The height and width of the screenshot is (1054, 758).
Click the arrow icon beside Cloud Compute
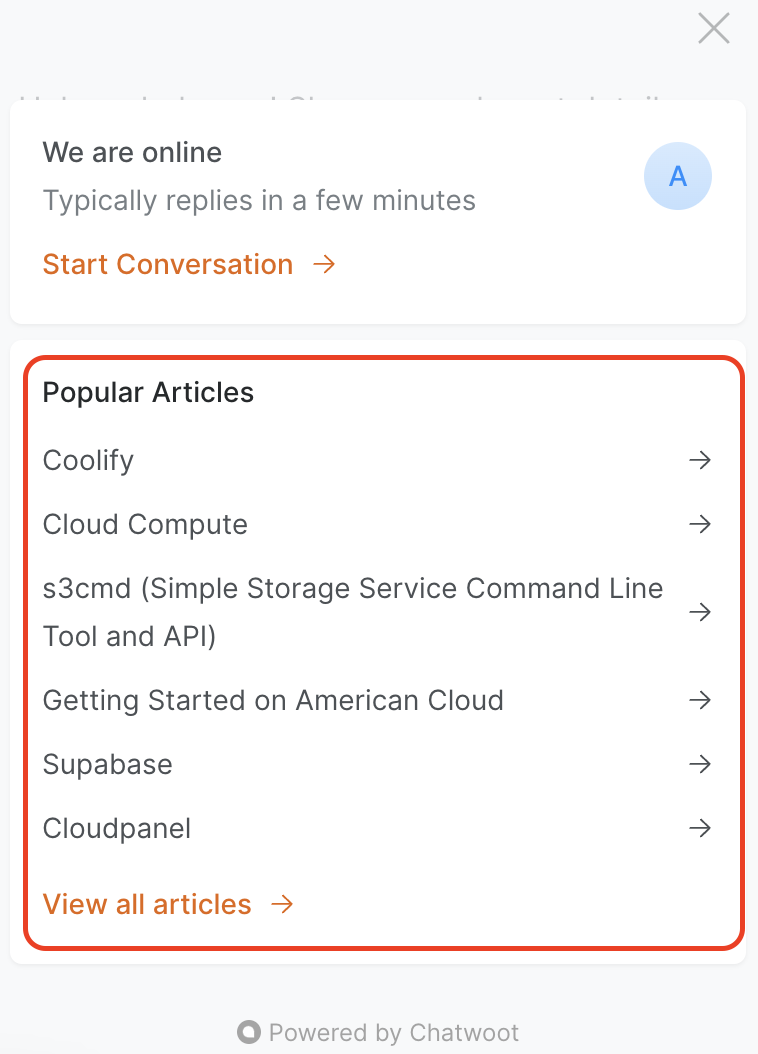point(700,524)
